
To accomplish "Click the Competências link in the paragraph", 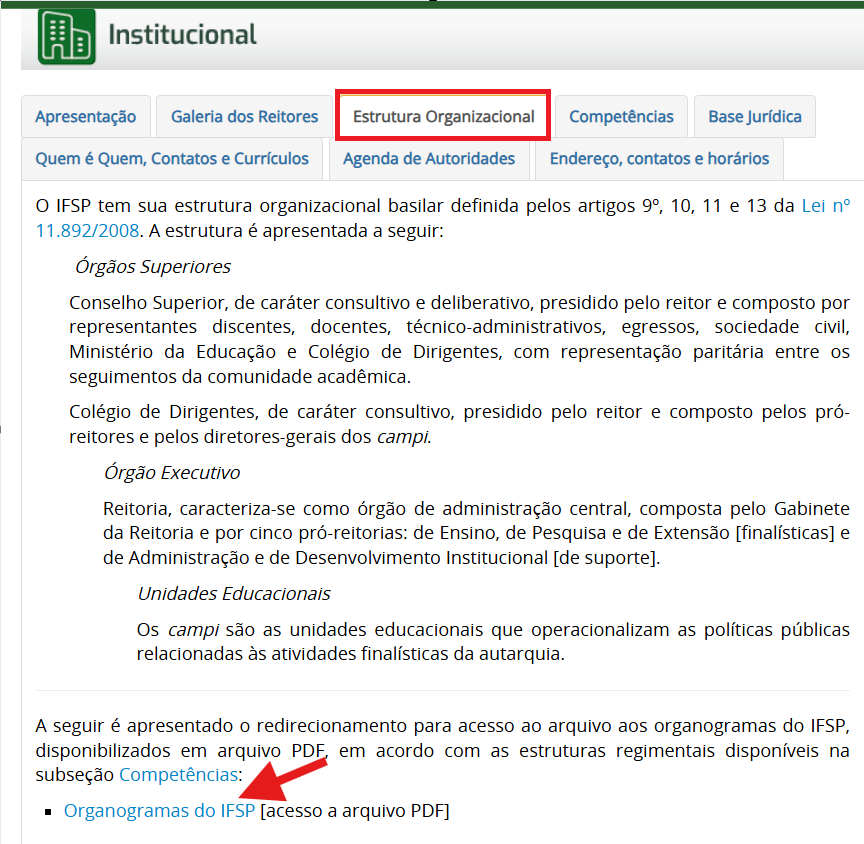I will coord(177,774).
